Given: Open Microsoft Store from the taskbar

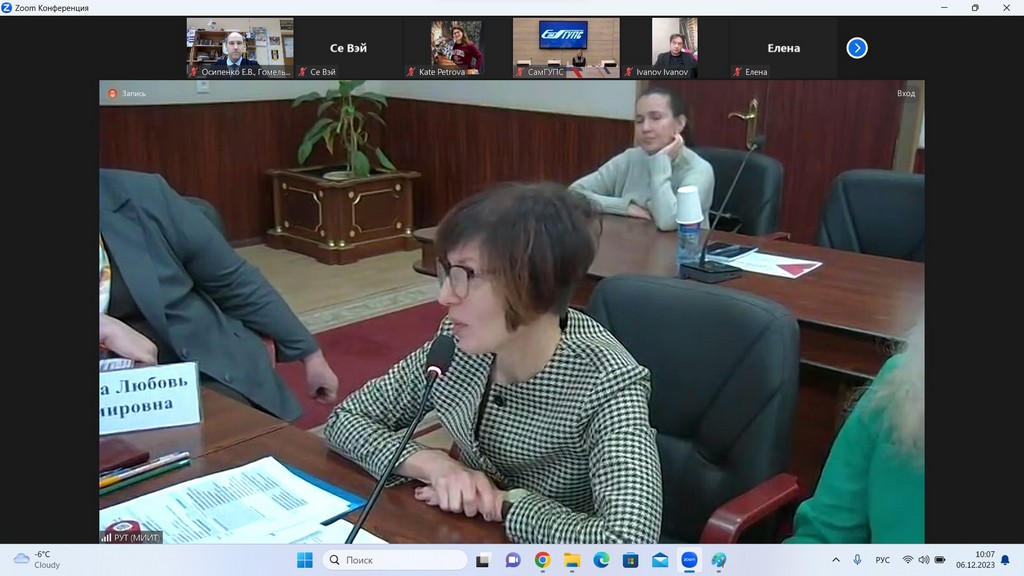Looking at the screenshot, I should (x=630, y=560).
